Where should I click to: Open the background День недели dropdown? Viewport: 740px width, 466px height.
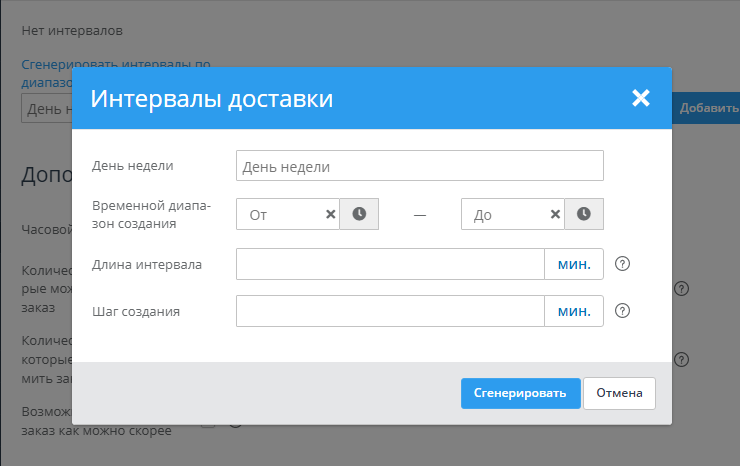tap(46, 108)
